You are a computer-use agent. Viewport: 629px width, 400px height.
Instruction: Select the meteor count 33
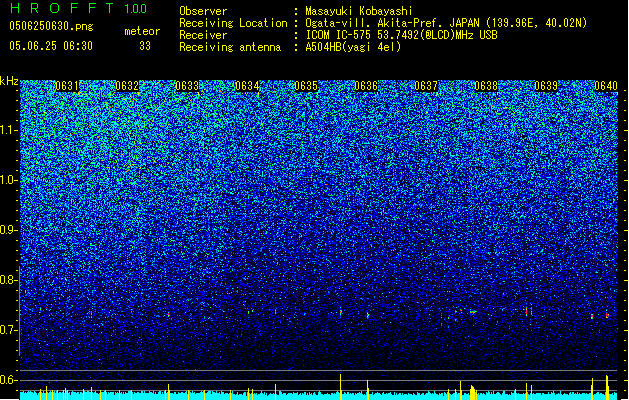145,46
